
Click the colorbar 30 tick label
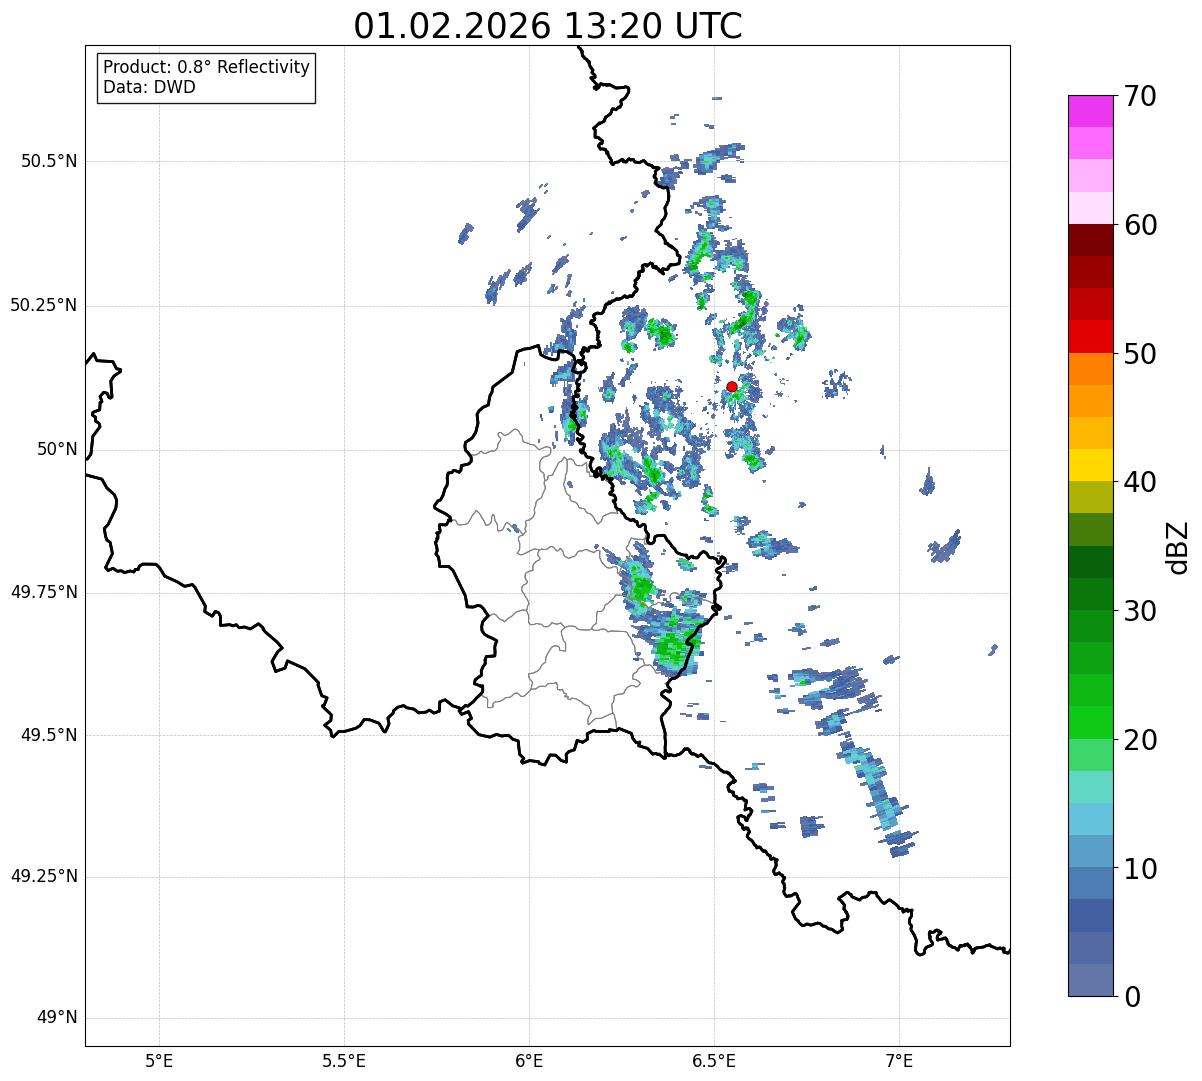pyautogui.click(x=1140, y=611)
